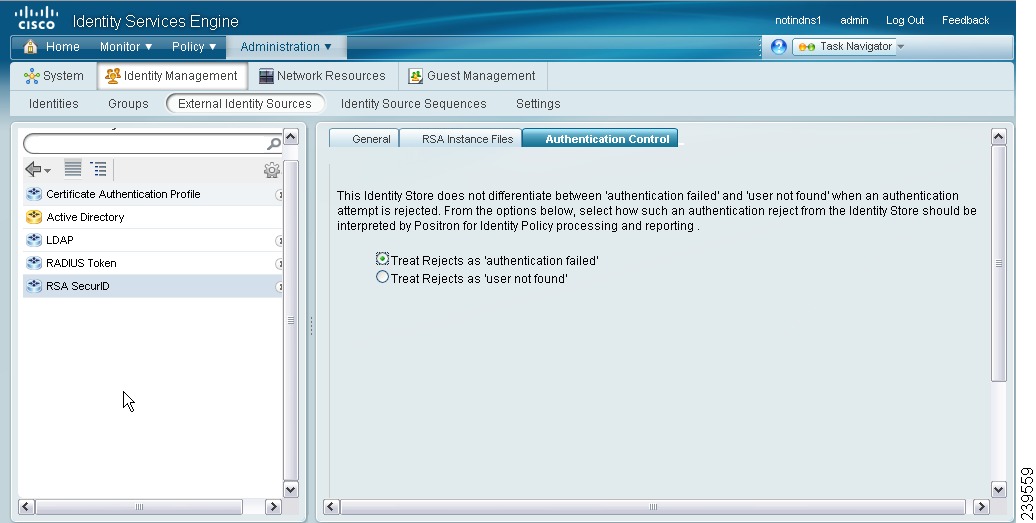Click the Feedback link
Viewport: 1036px width, 523px height.
965,20
